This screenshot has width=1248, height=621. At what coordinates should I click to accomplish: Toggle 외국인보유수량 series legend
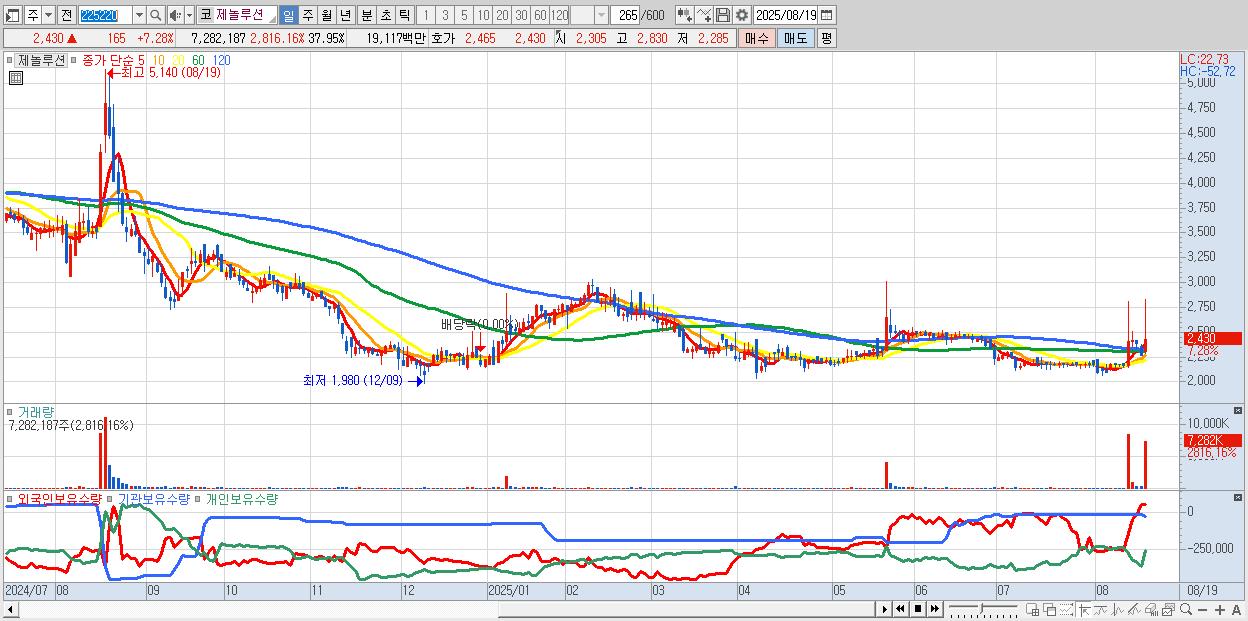[x=59, y=499]
